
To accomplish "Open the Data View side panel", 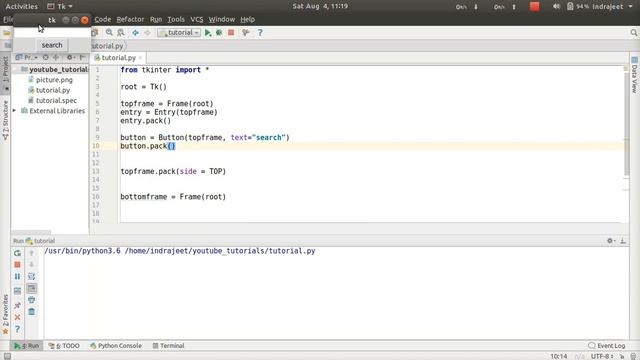I will pos(634,75).
